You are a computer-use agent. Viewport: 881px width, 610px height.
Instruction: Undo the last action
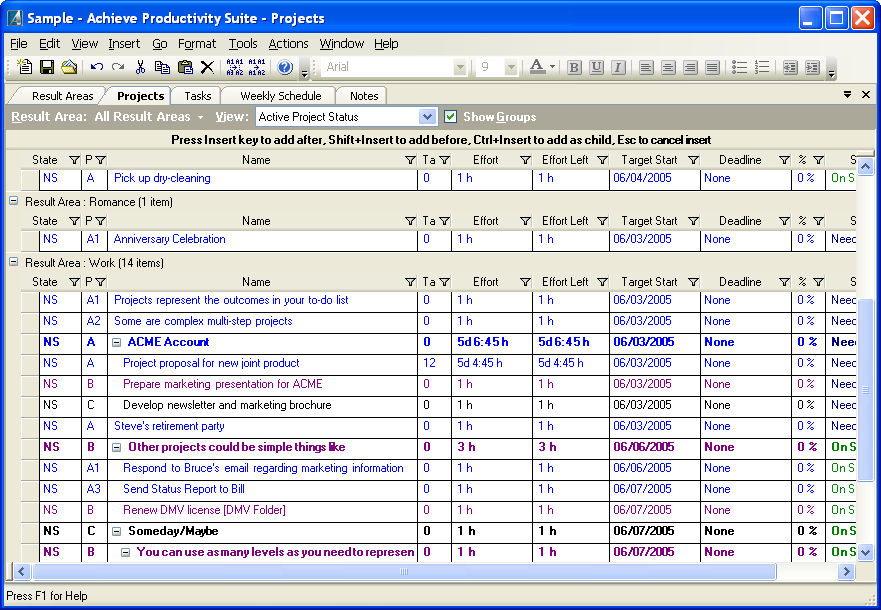coord(97,67)
